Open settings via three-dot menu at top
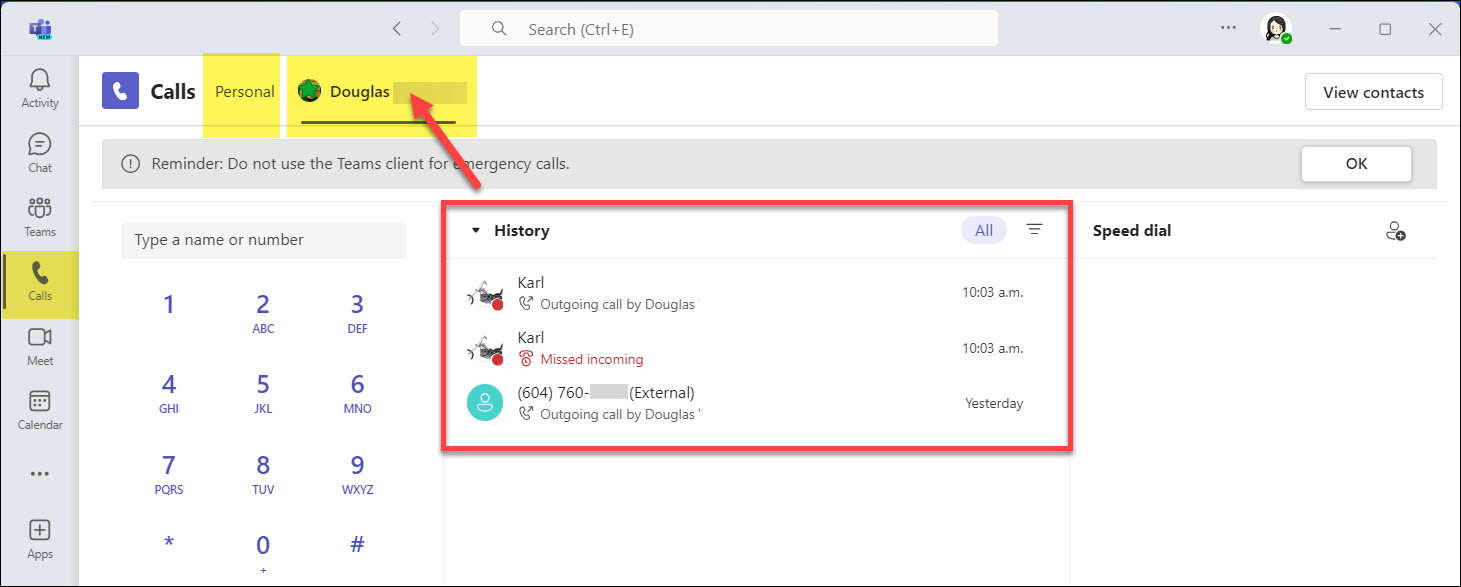The image size is (1461, 587). pos(1227,27)
